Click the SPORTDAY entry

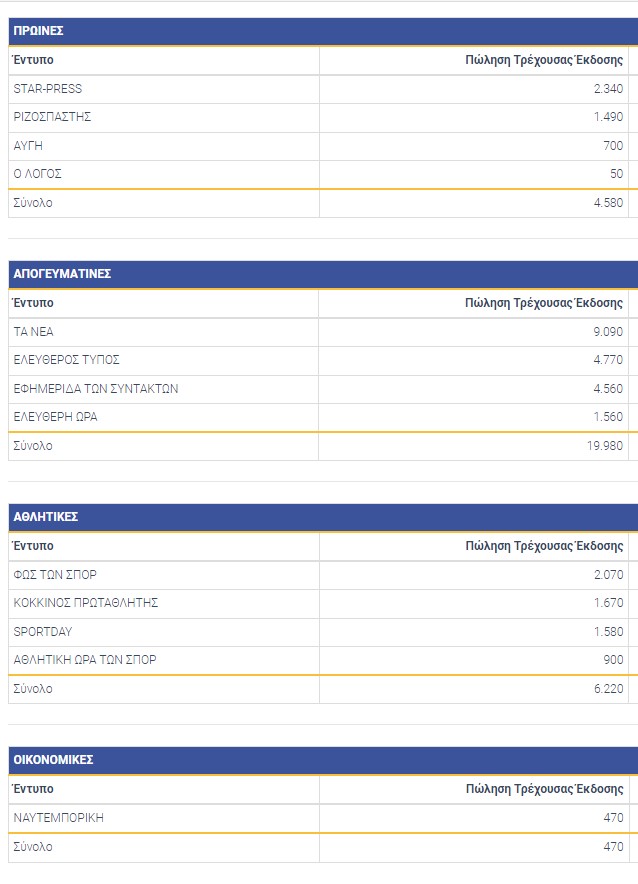click(x=43, y=632)
